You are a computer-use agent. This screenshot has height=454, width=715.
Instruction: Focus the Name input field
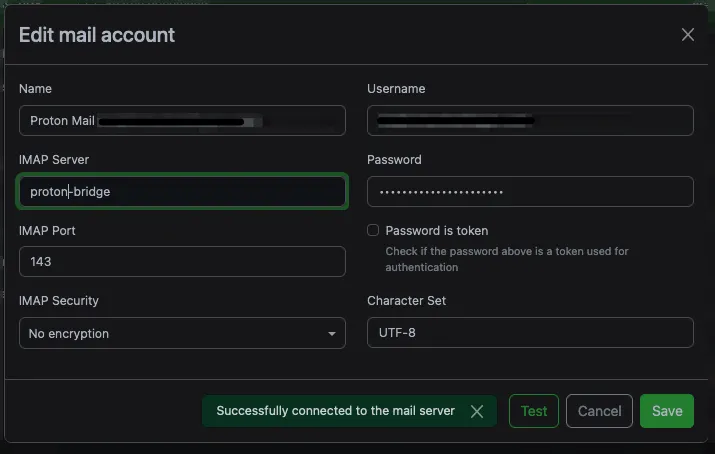[x=182, y=120]
